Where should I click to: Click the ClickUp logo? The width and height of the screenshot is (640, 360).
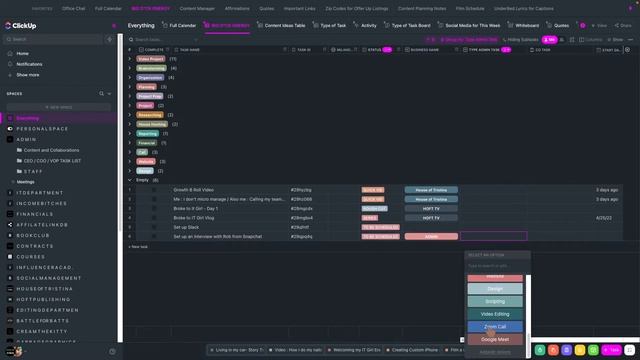pos(20,26)
